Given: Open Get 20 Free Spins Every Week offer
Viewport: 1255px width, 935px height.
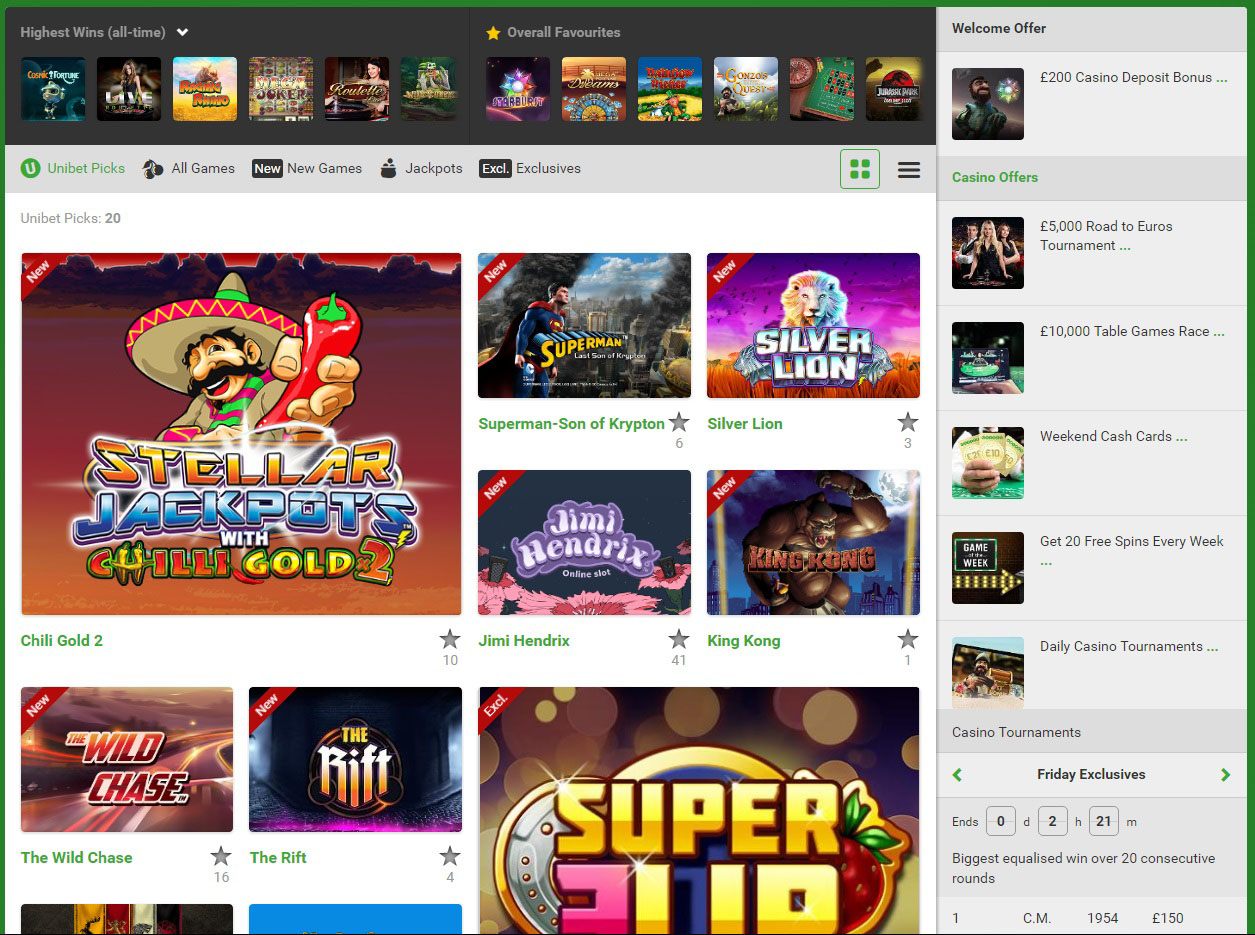Looking at the screenshot, I should [x=1132, y=551].
